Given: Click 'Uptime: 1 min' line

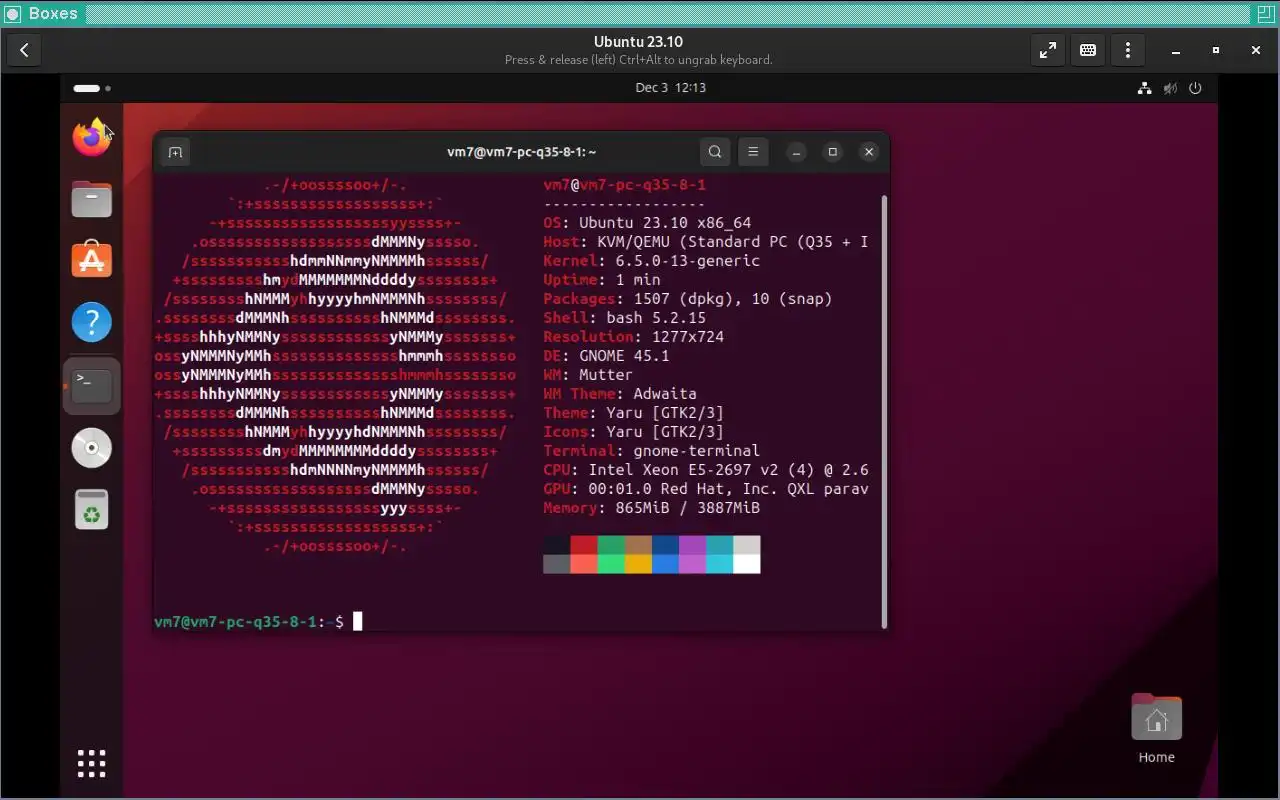Looking at the screenshot, I should pos(602,280).
